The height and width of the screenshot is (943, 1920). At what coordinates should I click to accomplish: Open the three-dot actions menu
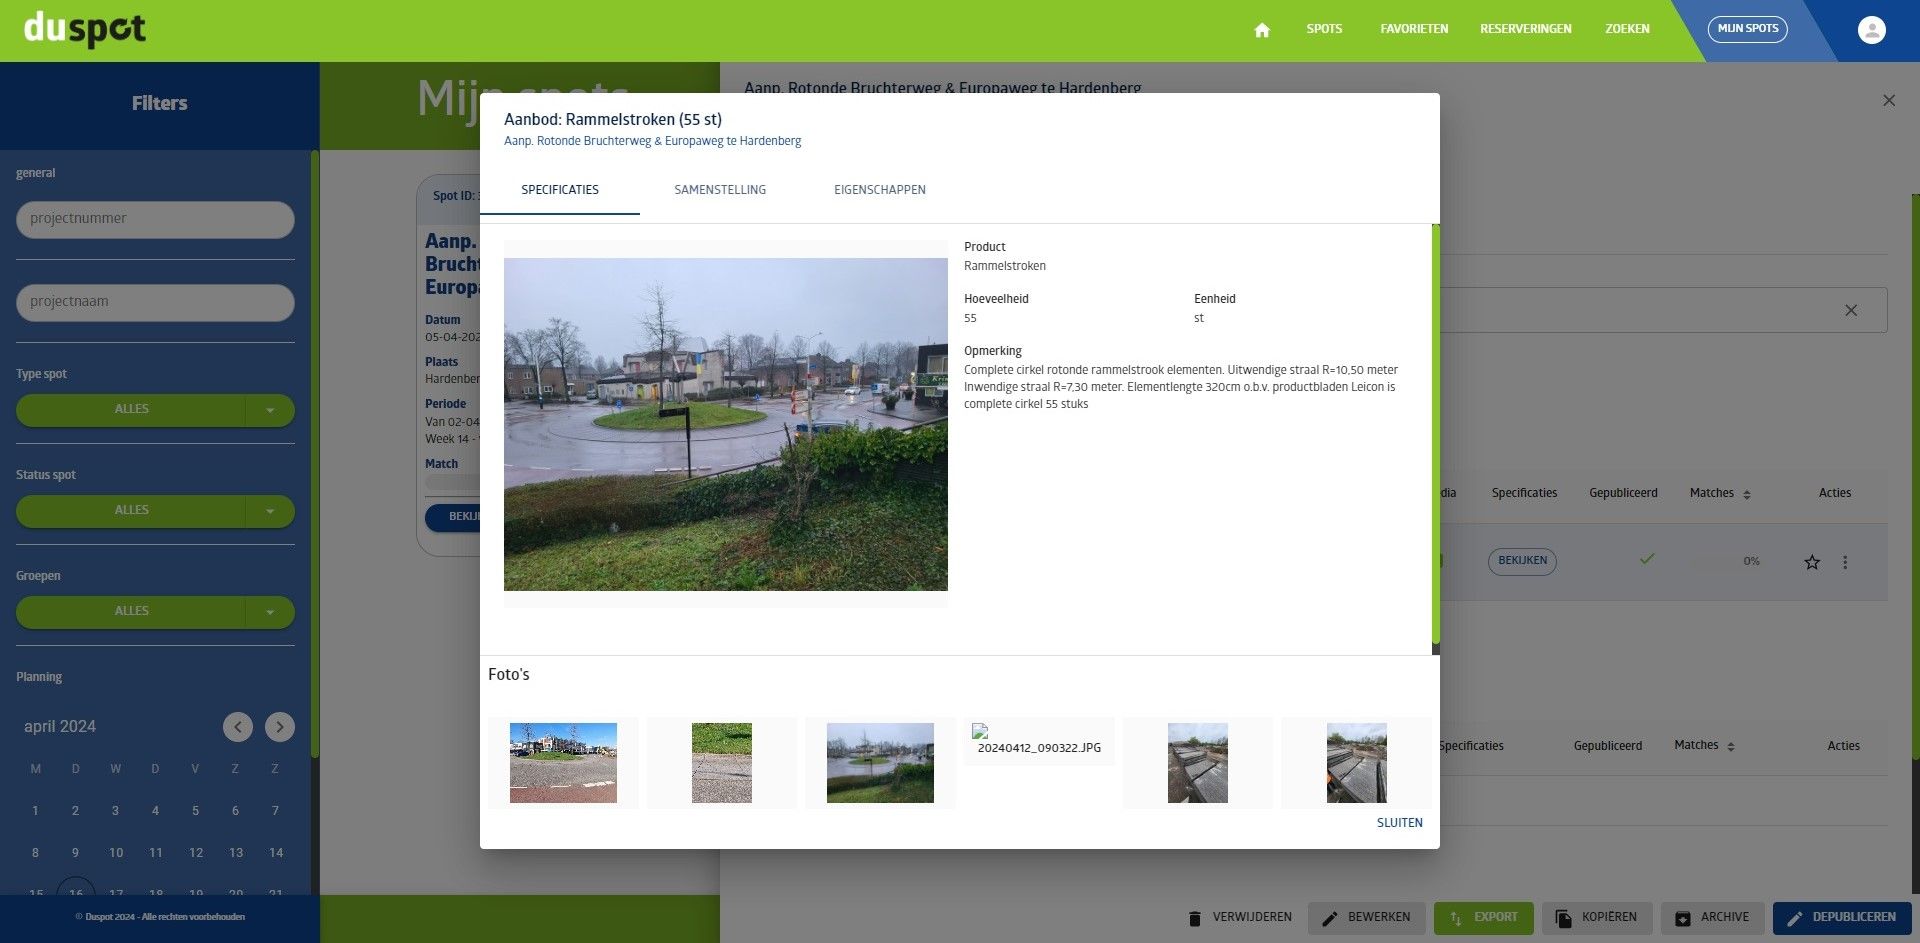1845,562
